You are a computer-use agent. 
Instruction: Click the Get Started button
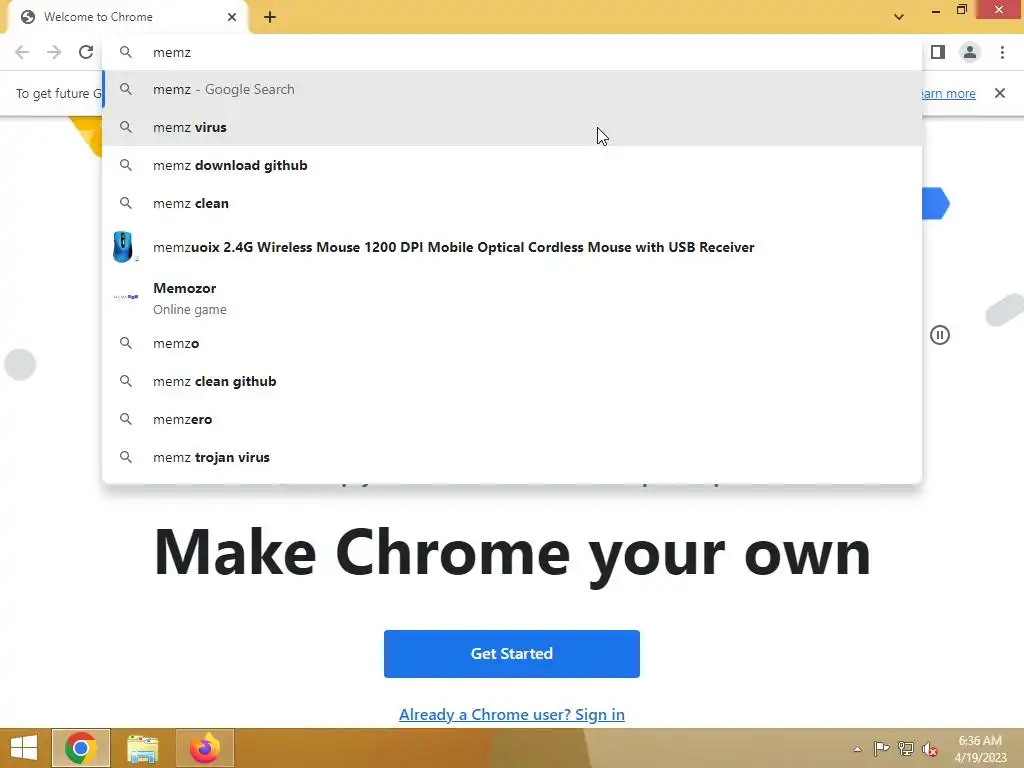click(x=512, y=654)
